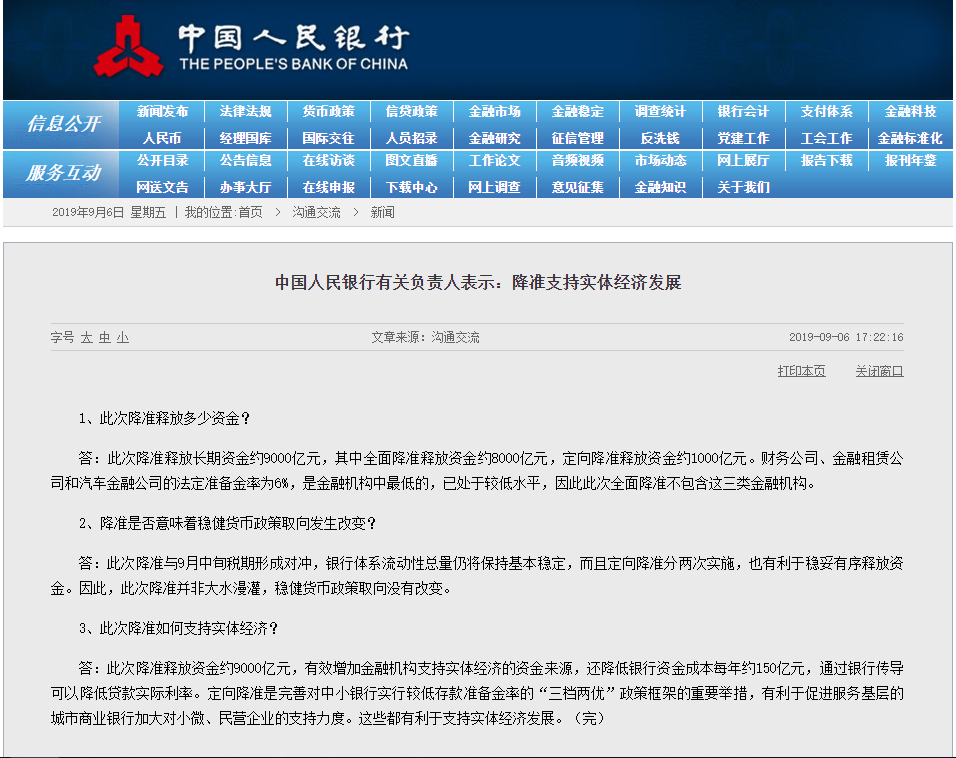The width and height of the screenshot is (956, 758).
Task: Click the People's Bank of China logo
Action: click(x=250, y=47)
